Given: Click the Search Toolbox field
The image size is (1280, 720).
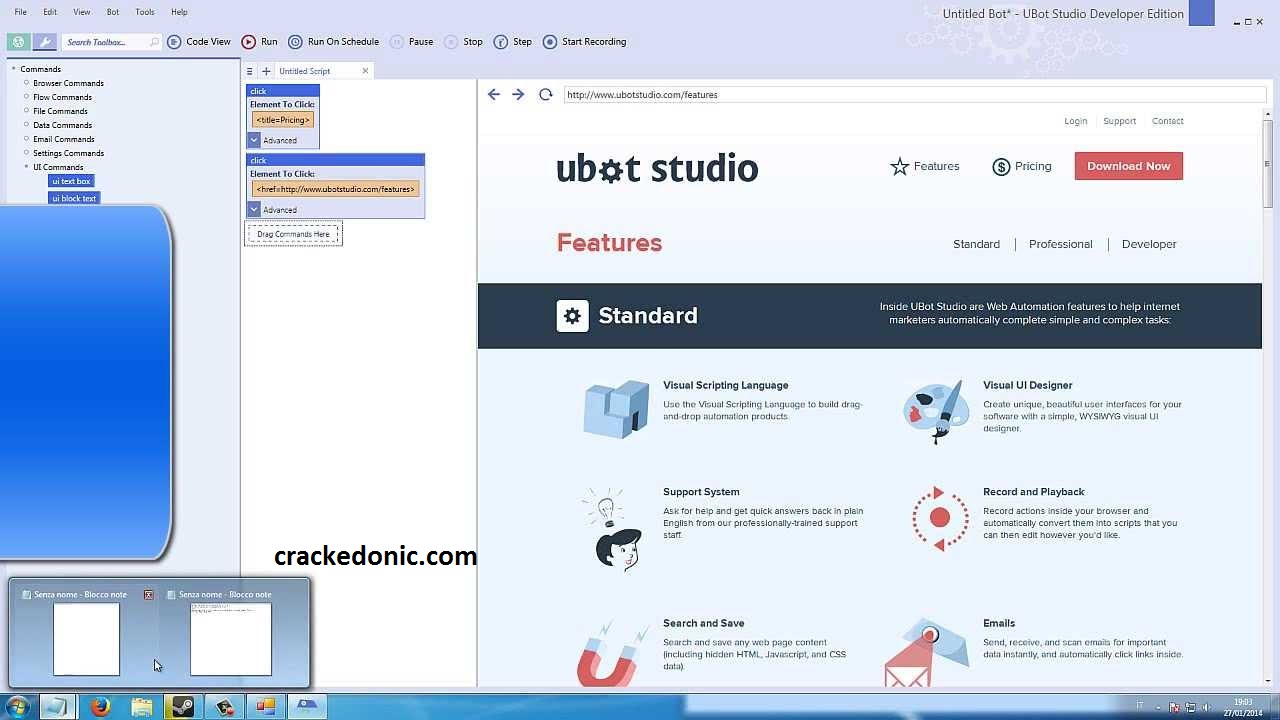Looking at the screenshot, I should coord(111,42).
